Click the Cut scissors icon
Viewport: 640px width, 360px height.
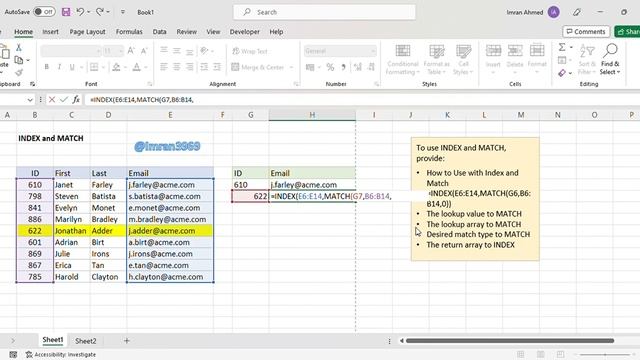[x=18, y=48]
